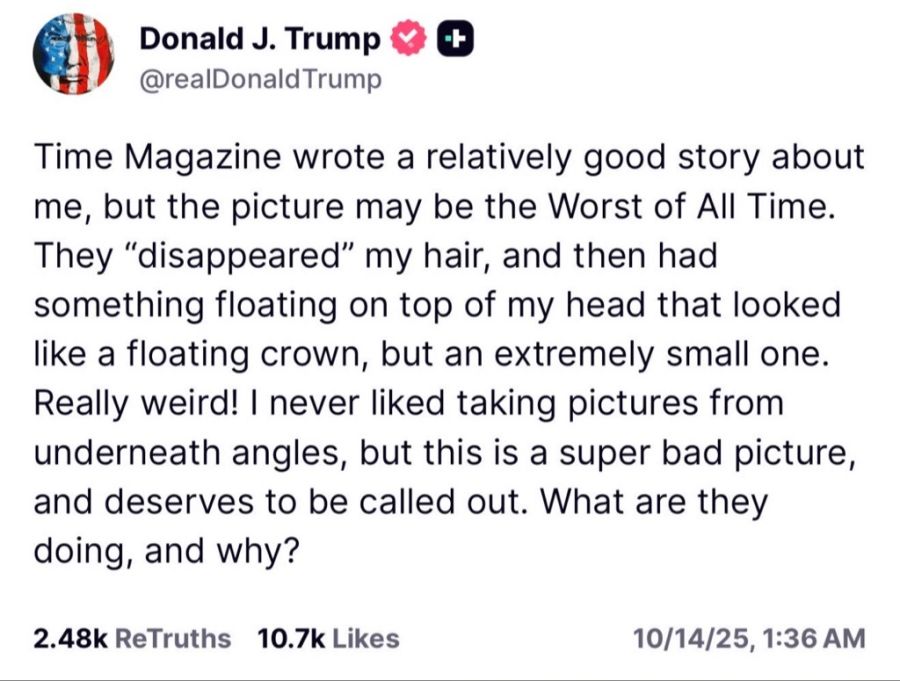Click the final question "doing, and why?"

coord(167,550)
